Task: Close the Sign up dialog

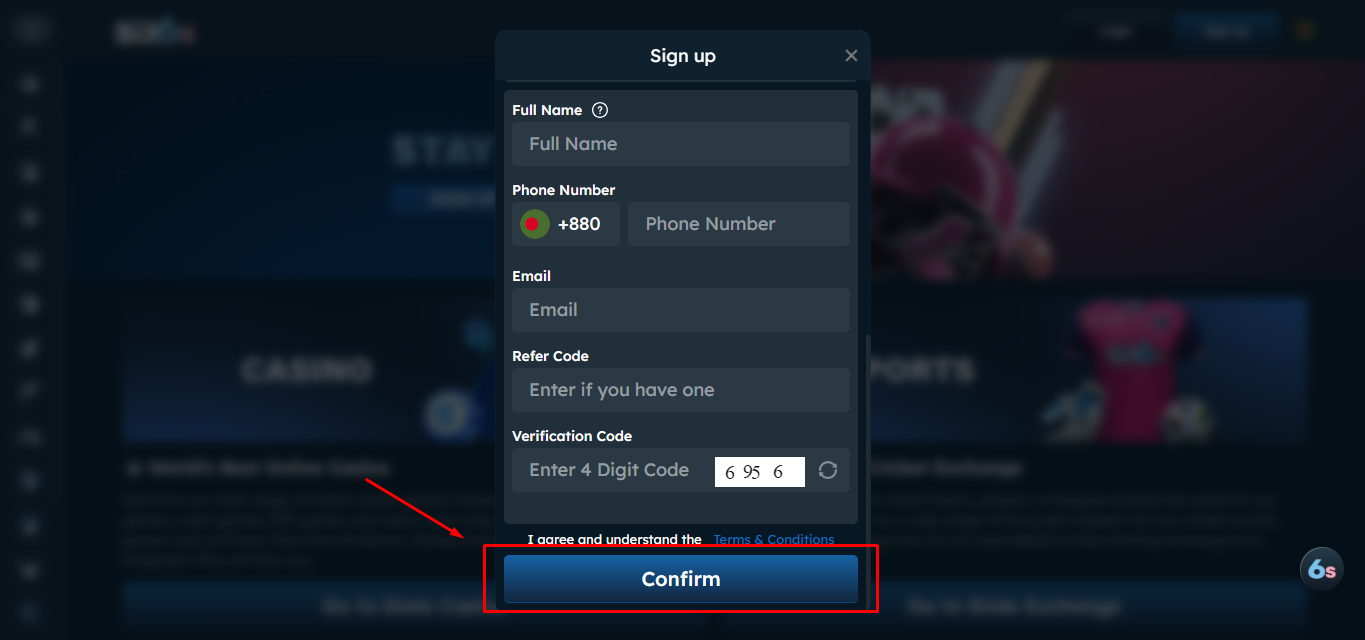Action: pyautogui.click(x=851, y=56)
